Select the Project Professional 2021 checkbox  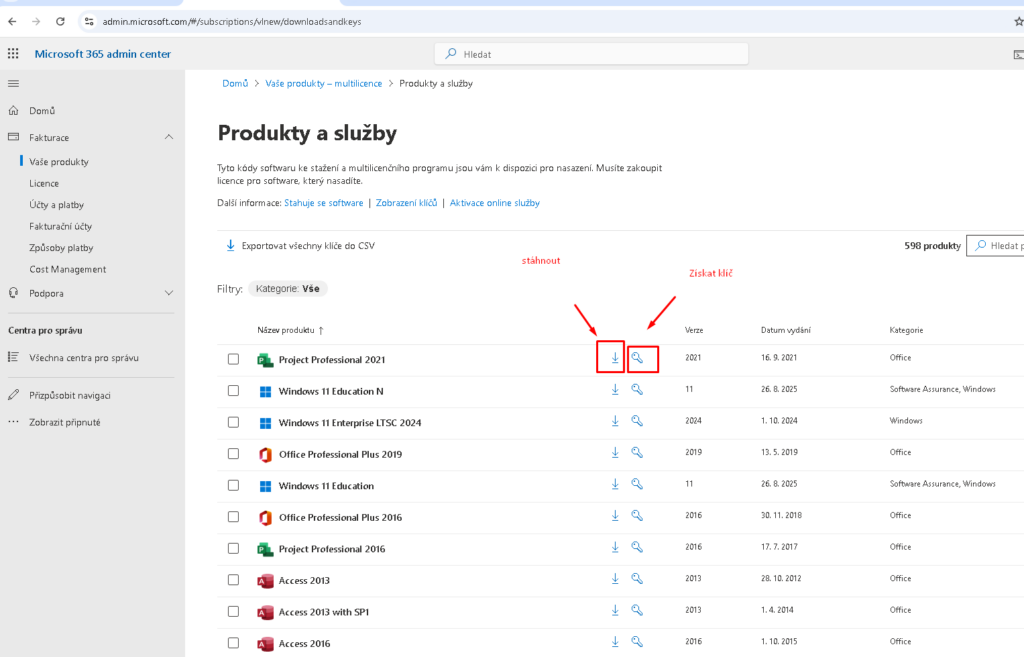233,359
